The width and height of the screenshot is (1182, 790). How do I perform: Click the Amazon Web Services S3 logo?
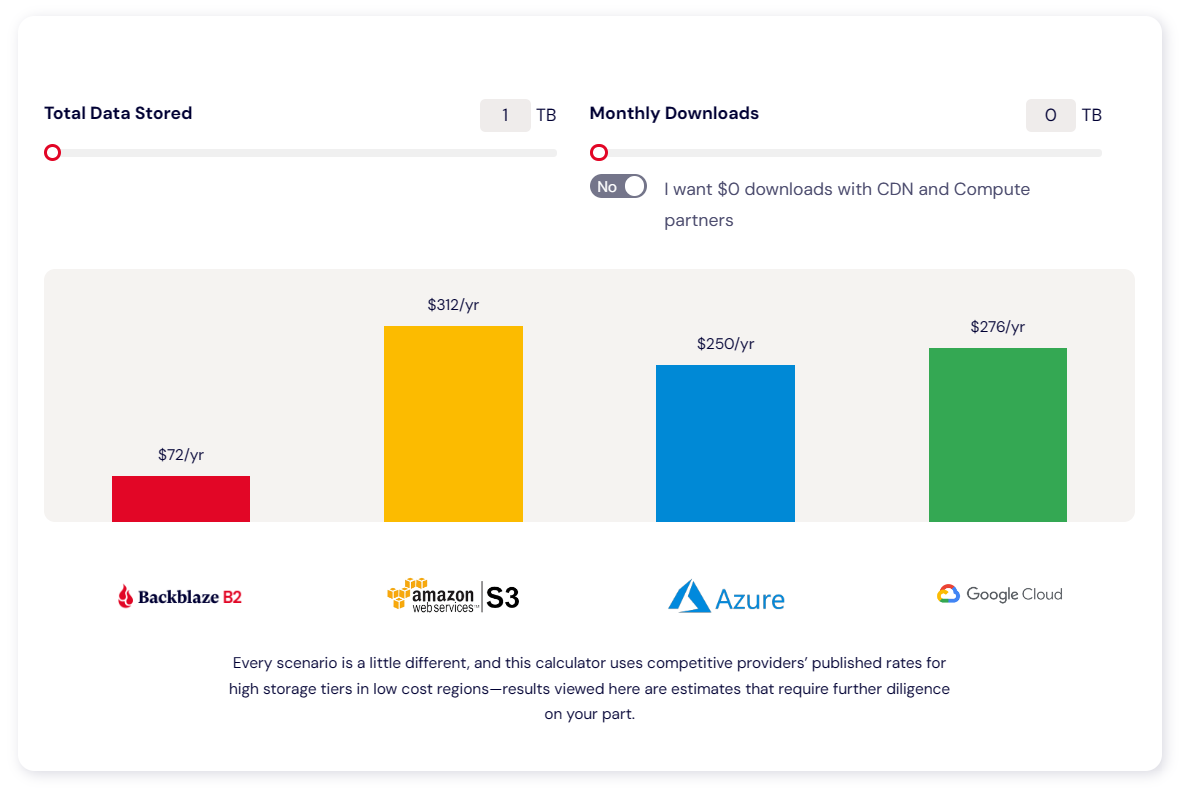(453, 596)
